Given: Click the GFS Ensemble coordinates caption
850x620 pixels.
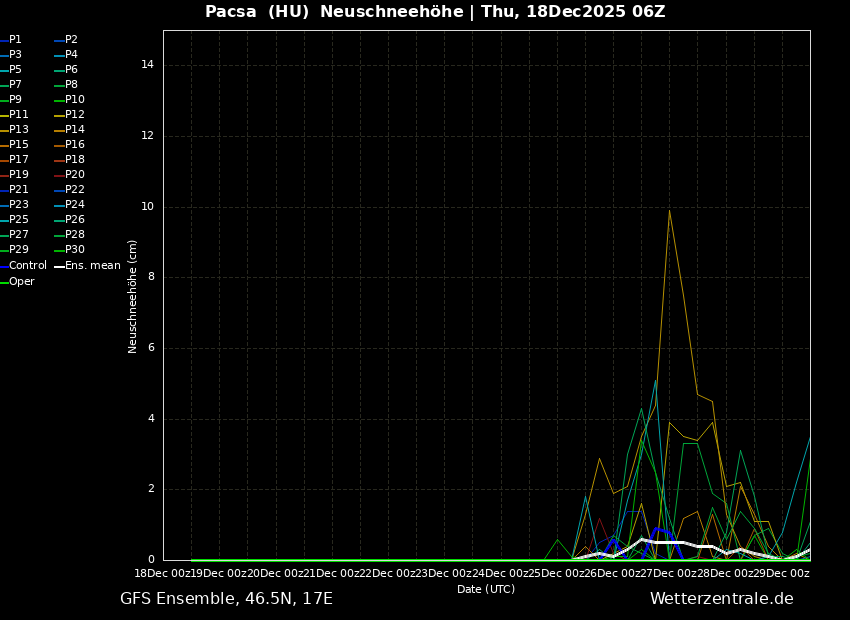Looking at the screenshot, I should point(226,599).
